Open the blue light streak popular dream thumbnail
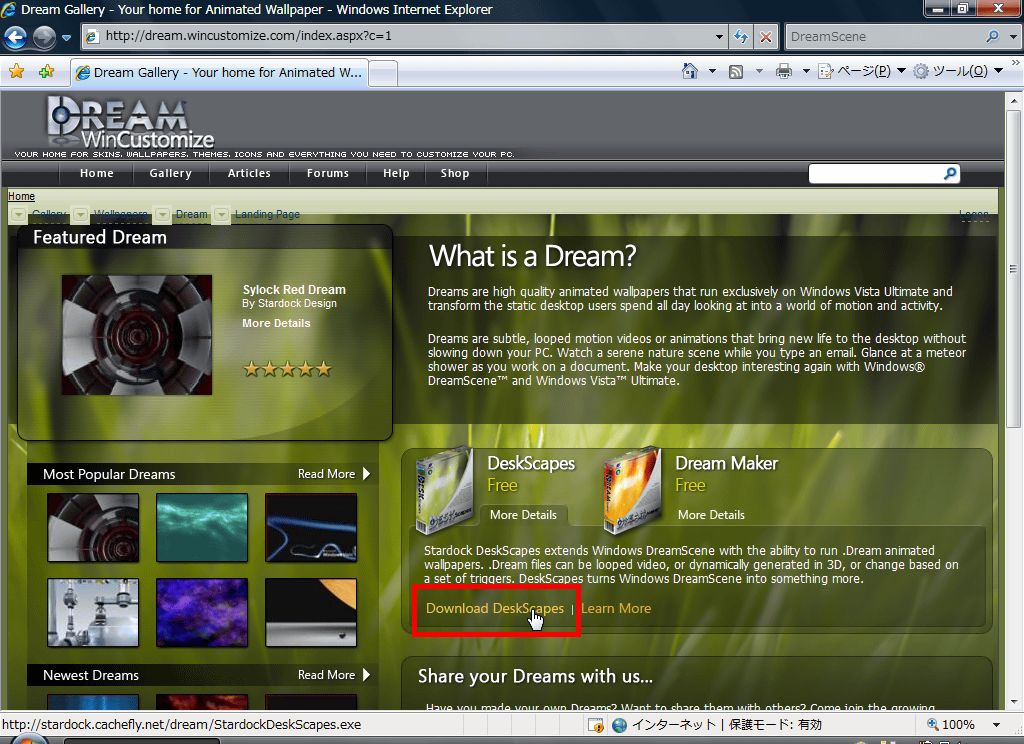 pyautogui.click(x=311, y=527)
